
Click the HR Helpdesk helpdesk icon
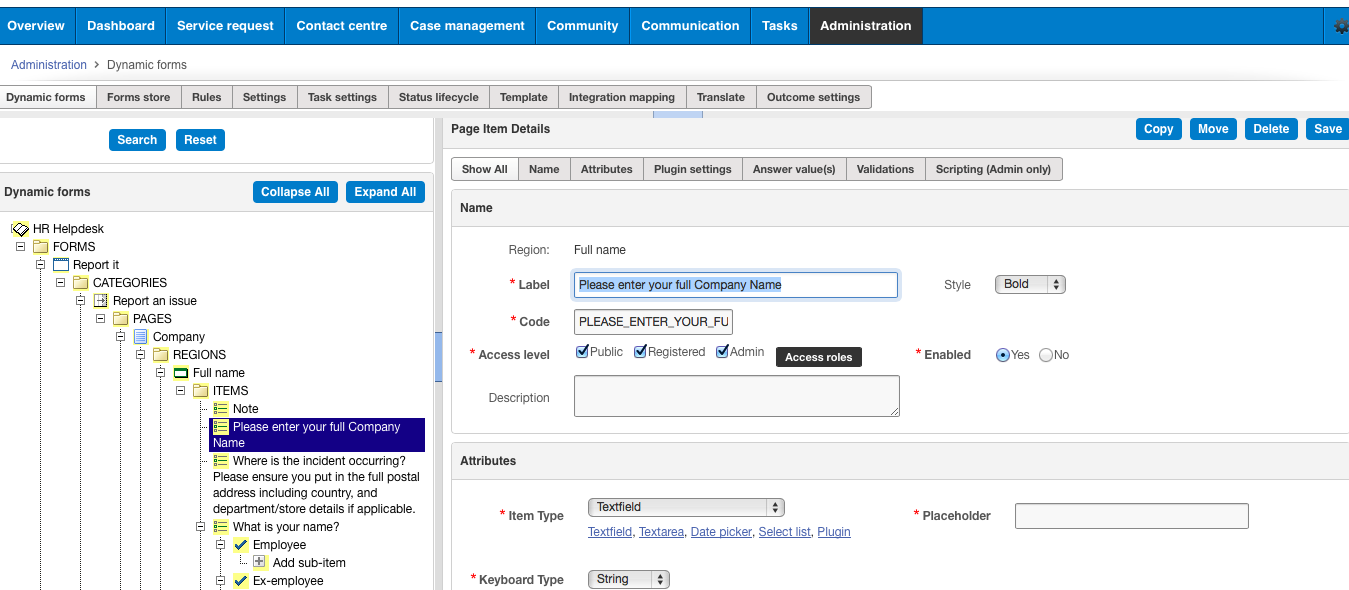(x=18, y=228)
